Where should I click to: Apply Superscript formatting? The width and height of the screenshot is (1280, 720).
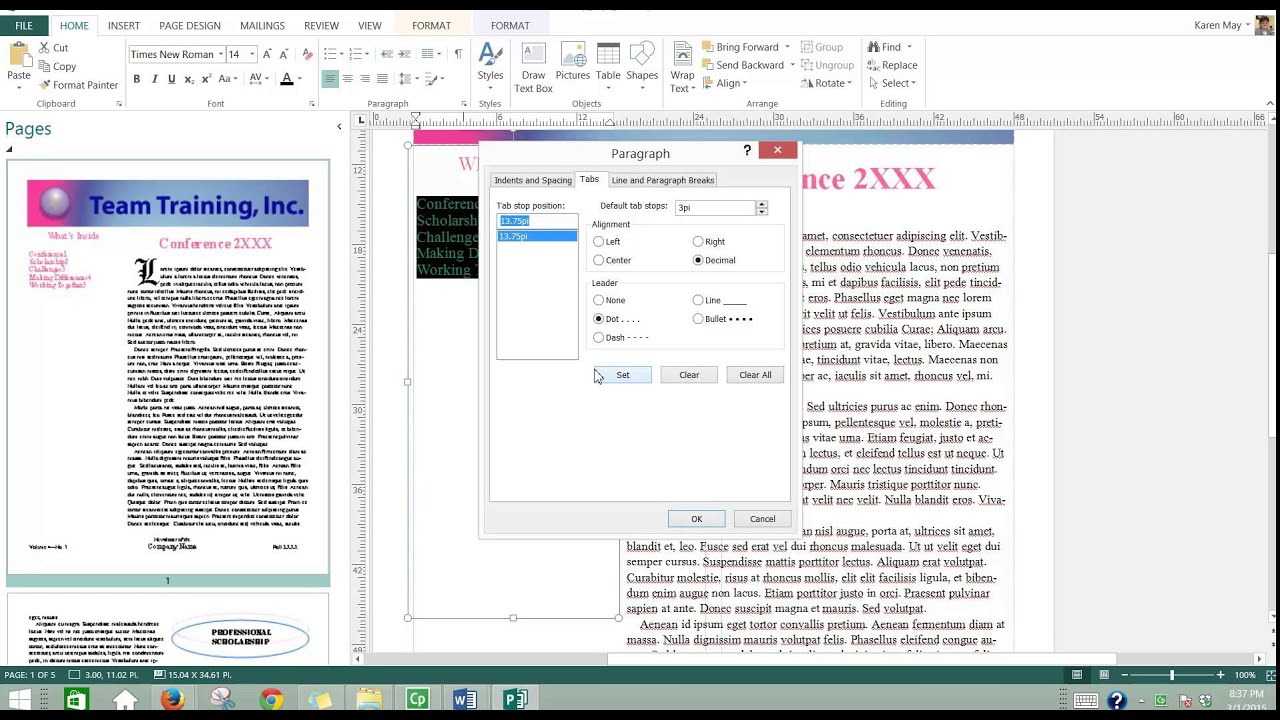(x=206, y=79)
